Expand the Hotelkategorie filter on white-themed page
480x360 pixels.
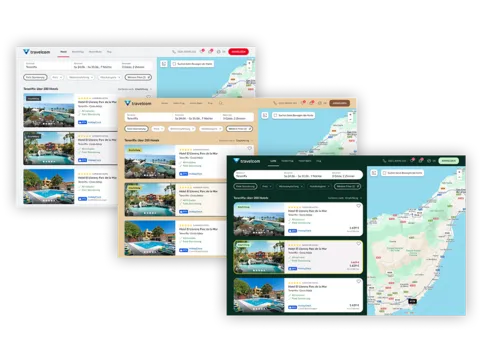(110, 77)
